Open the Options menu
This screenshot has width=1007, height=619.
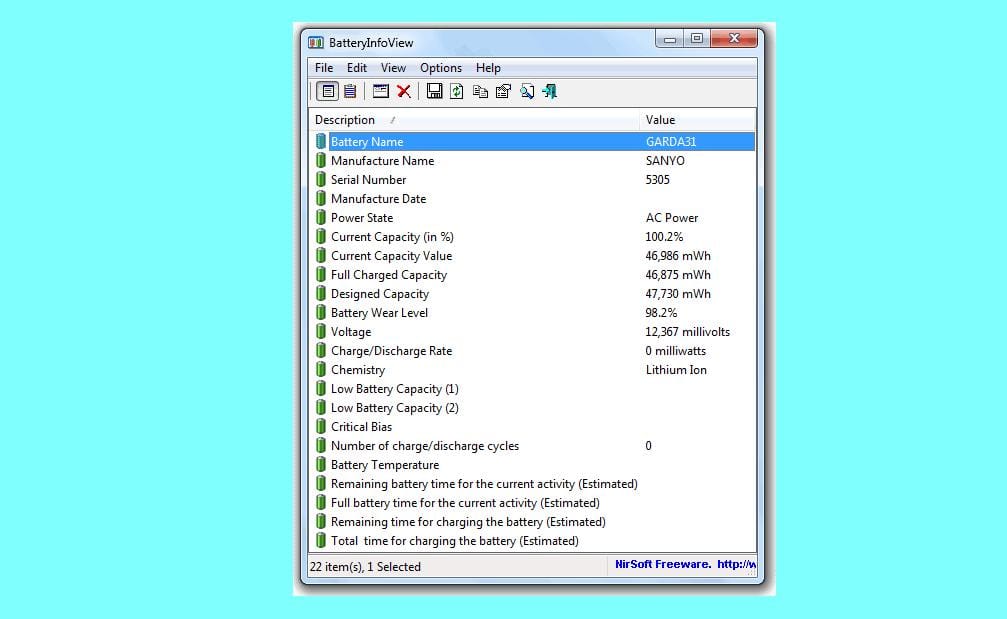(x=441, y=67)
